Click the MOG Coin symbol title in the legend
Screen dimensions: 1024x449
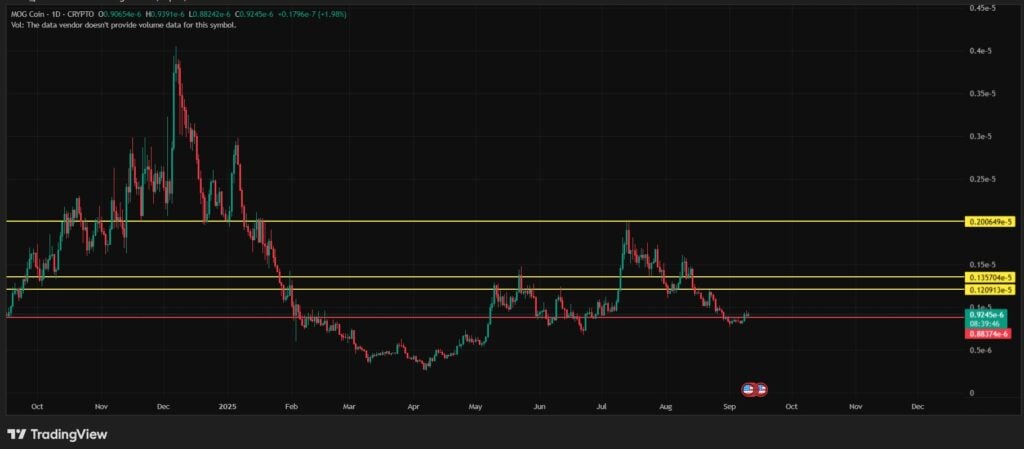point(29,14)
